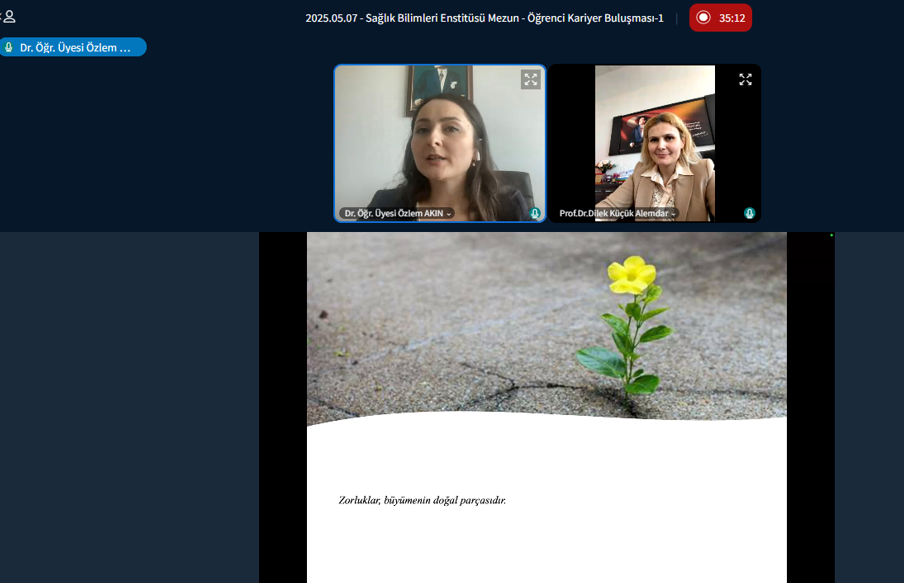The image size is (904, 583).
Task: Click microphone status icon on Özlem AKIN's video
Action: click(x=535, y=213)
